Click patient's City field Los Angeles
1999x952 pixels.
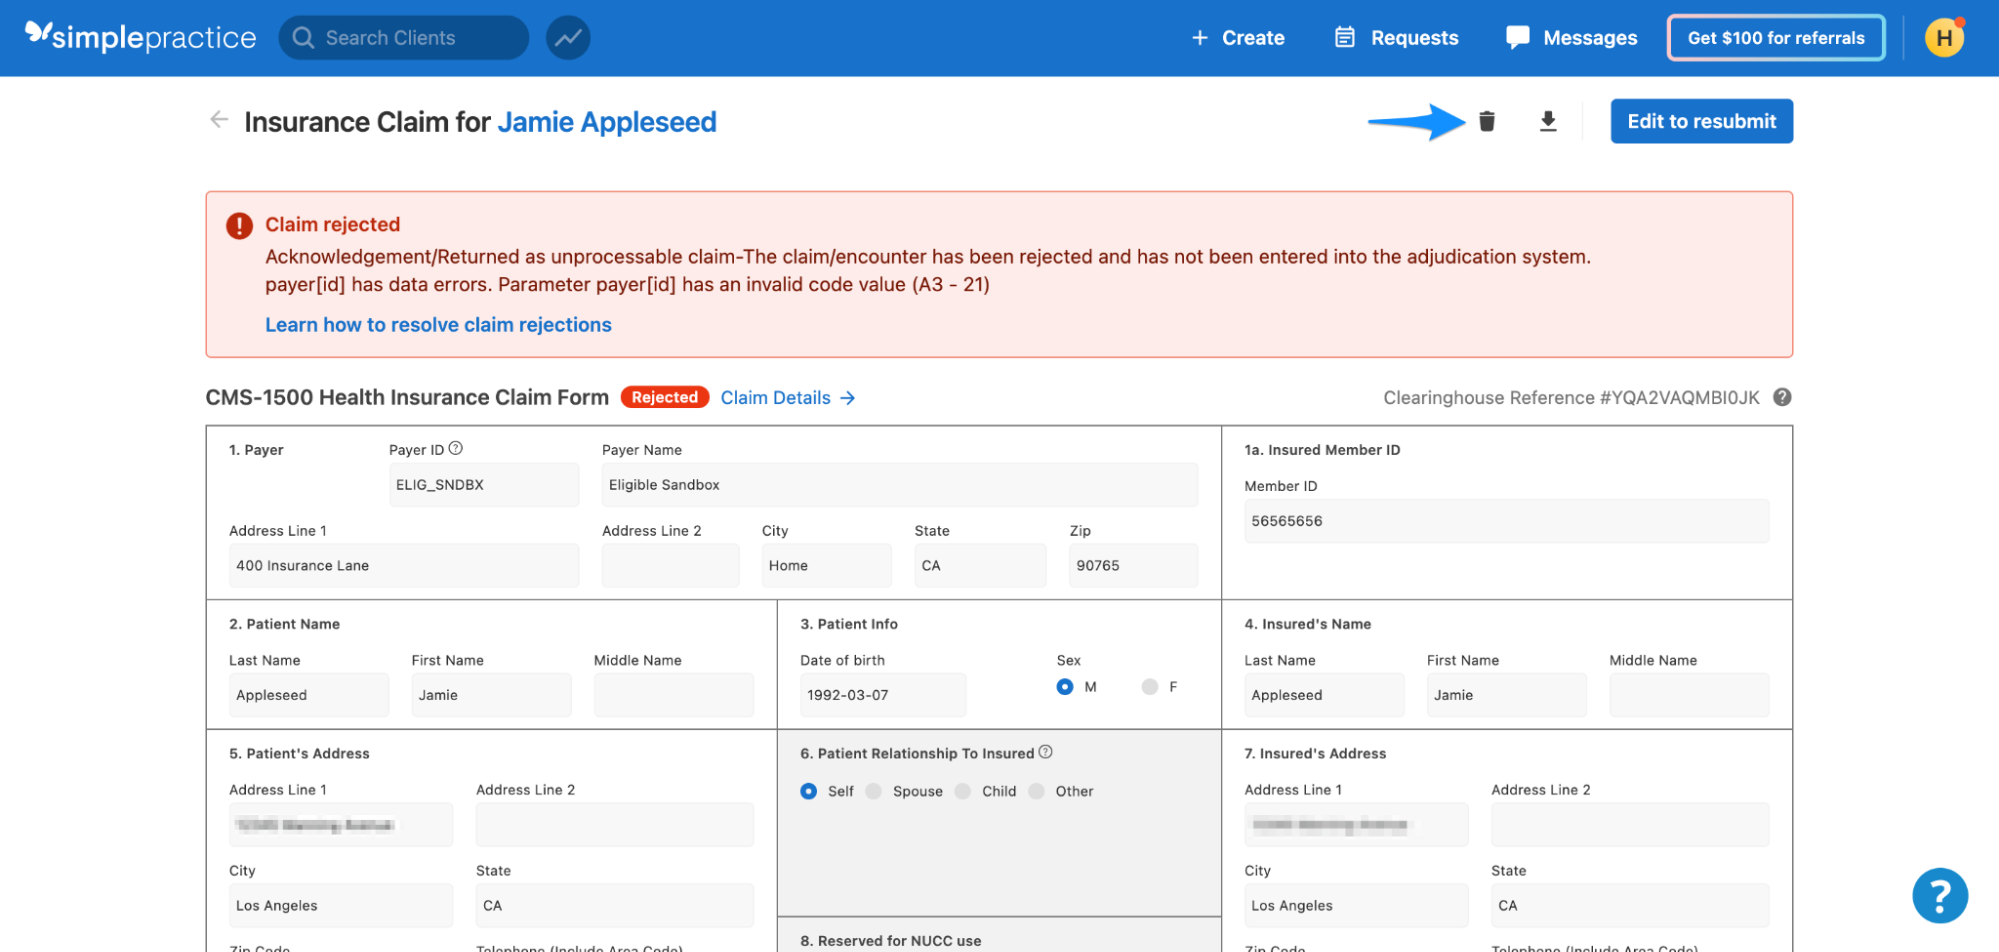click(x=341, y=906)
